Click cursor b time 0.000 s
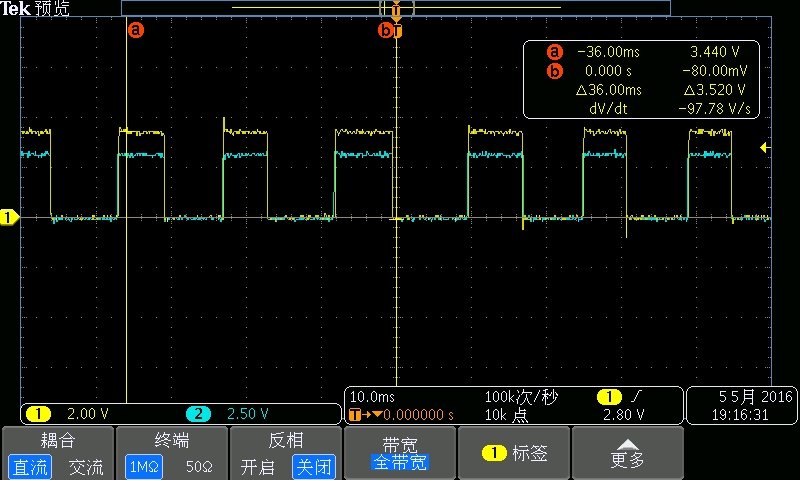The image size is (800, 480). (x=608, y=70)
